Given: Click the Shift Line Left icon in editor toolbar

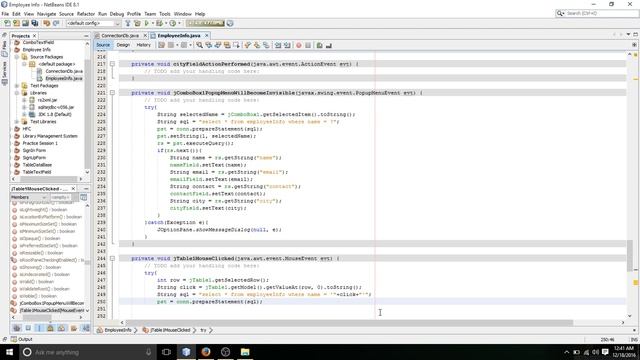Looking at the screenshot, I should pos(278,45).
